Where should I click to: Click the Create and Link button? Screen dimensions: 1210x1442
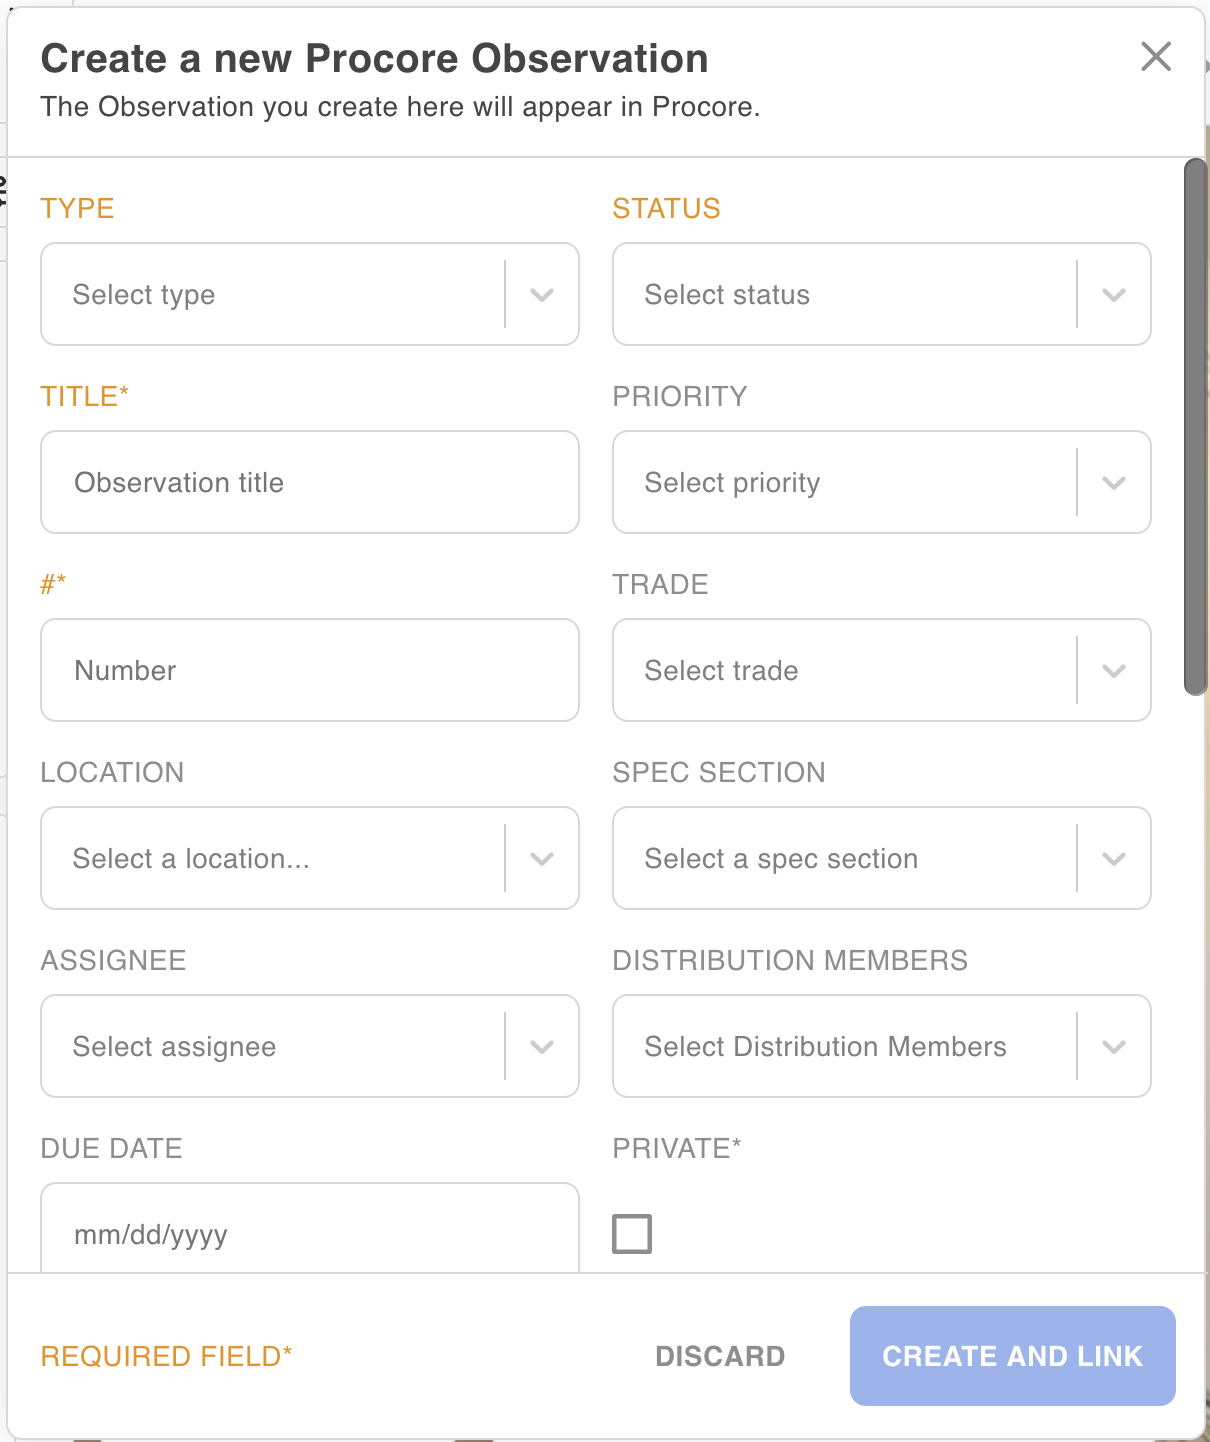[x=1011, y=1356]
